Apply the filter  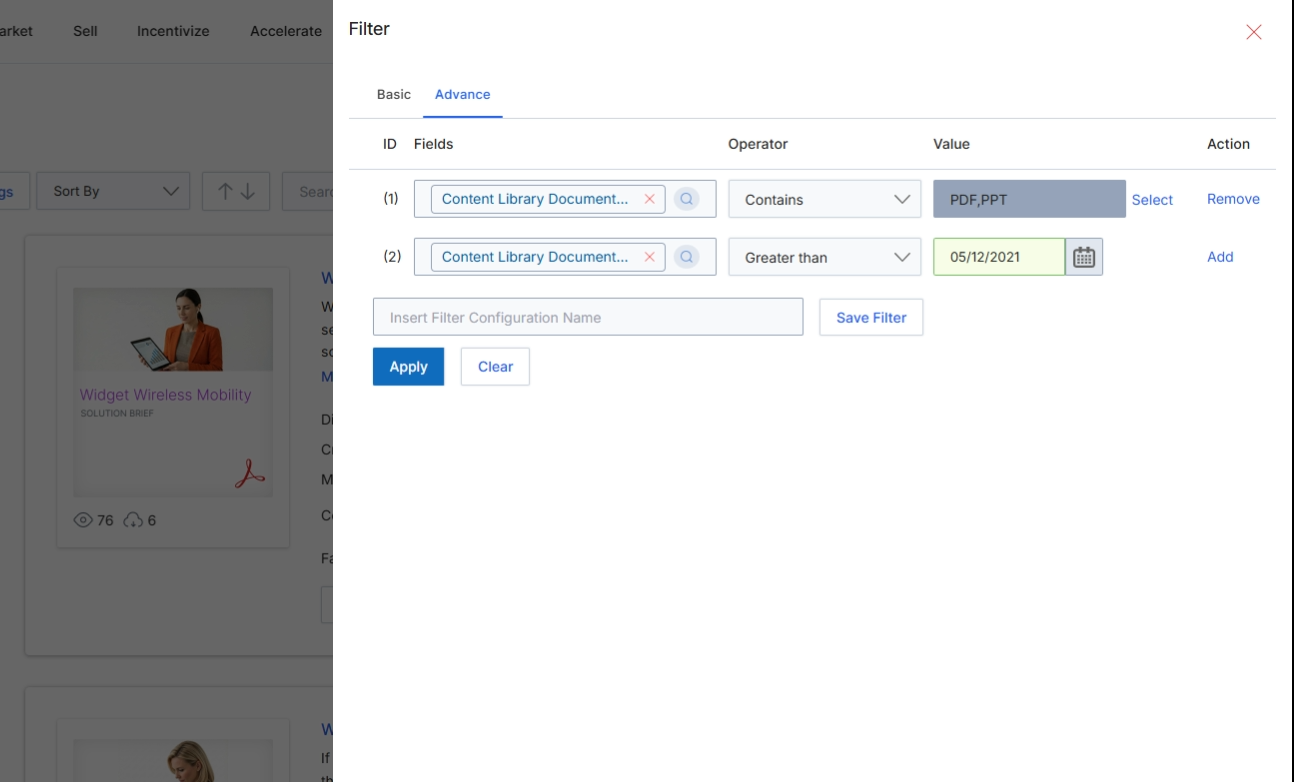click(408, 367)
